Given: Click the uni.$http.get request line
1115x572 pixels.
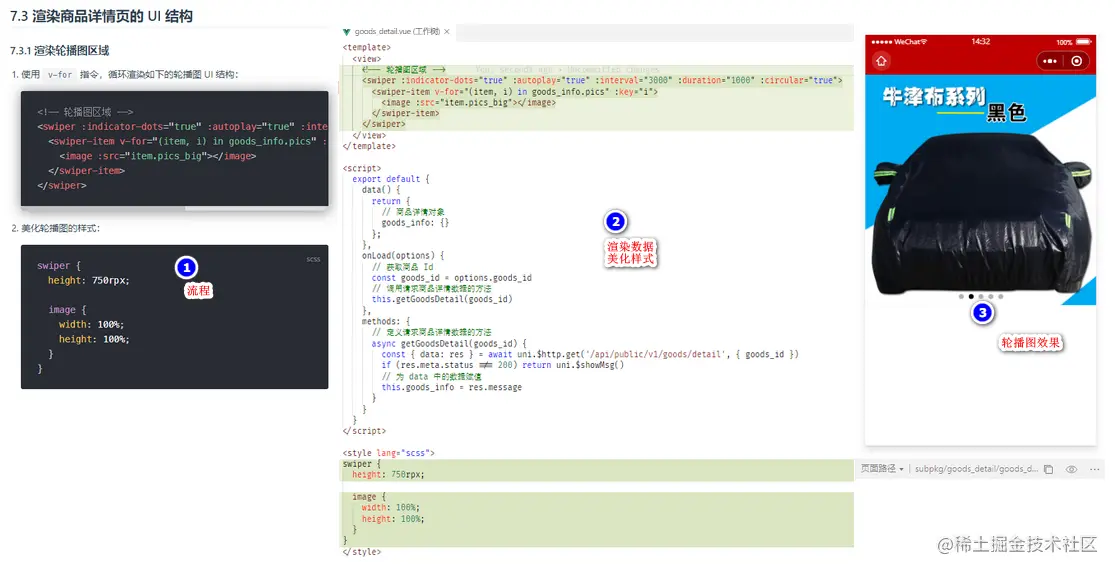Looking at the screenshot, I should [590, 354].
